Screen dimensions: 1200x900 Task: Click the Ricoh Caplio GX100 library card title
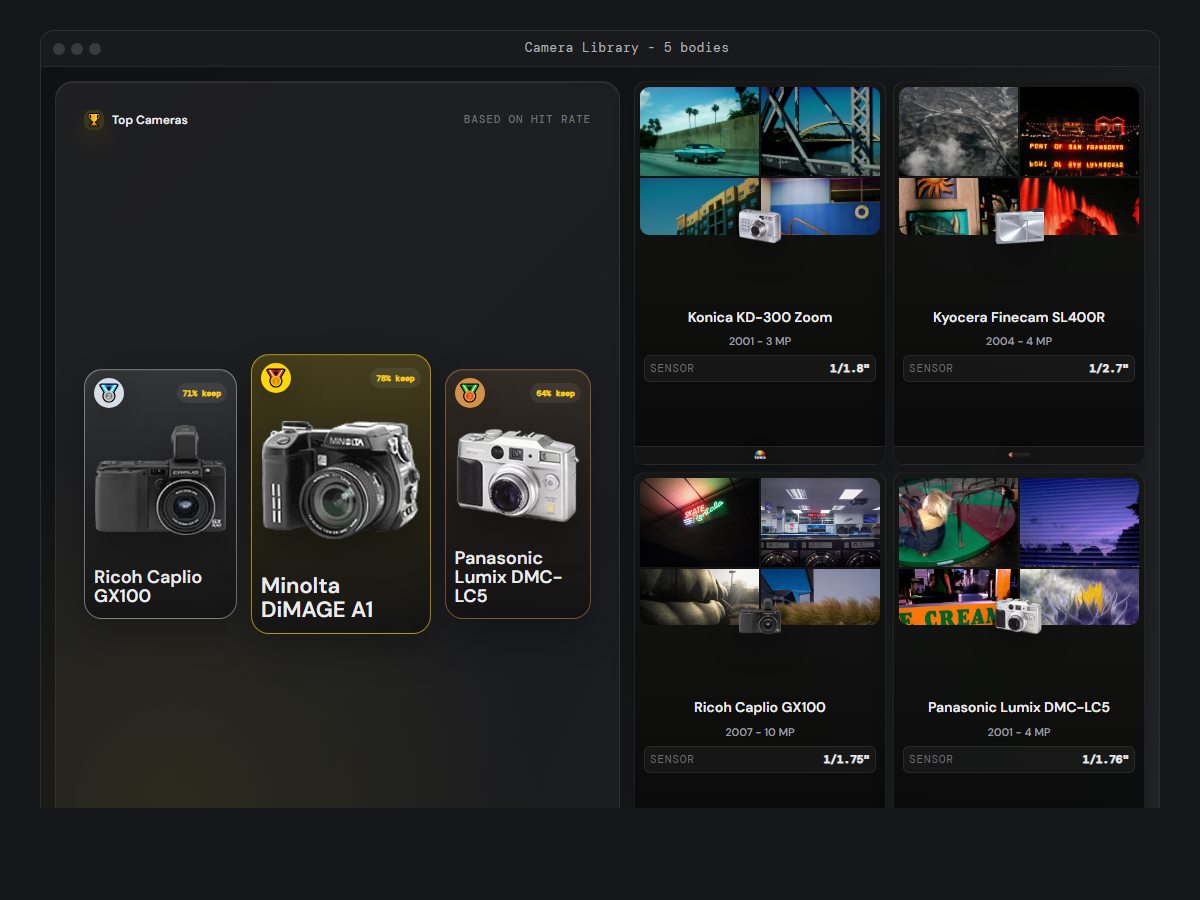(x=760, y=707)
